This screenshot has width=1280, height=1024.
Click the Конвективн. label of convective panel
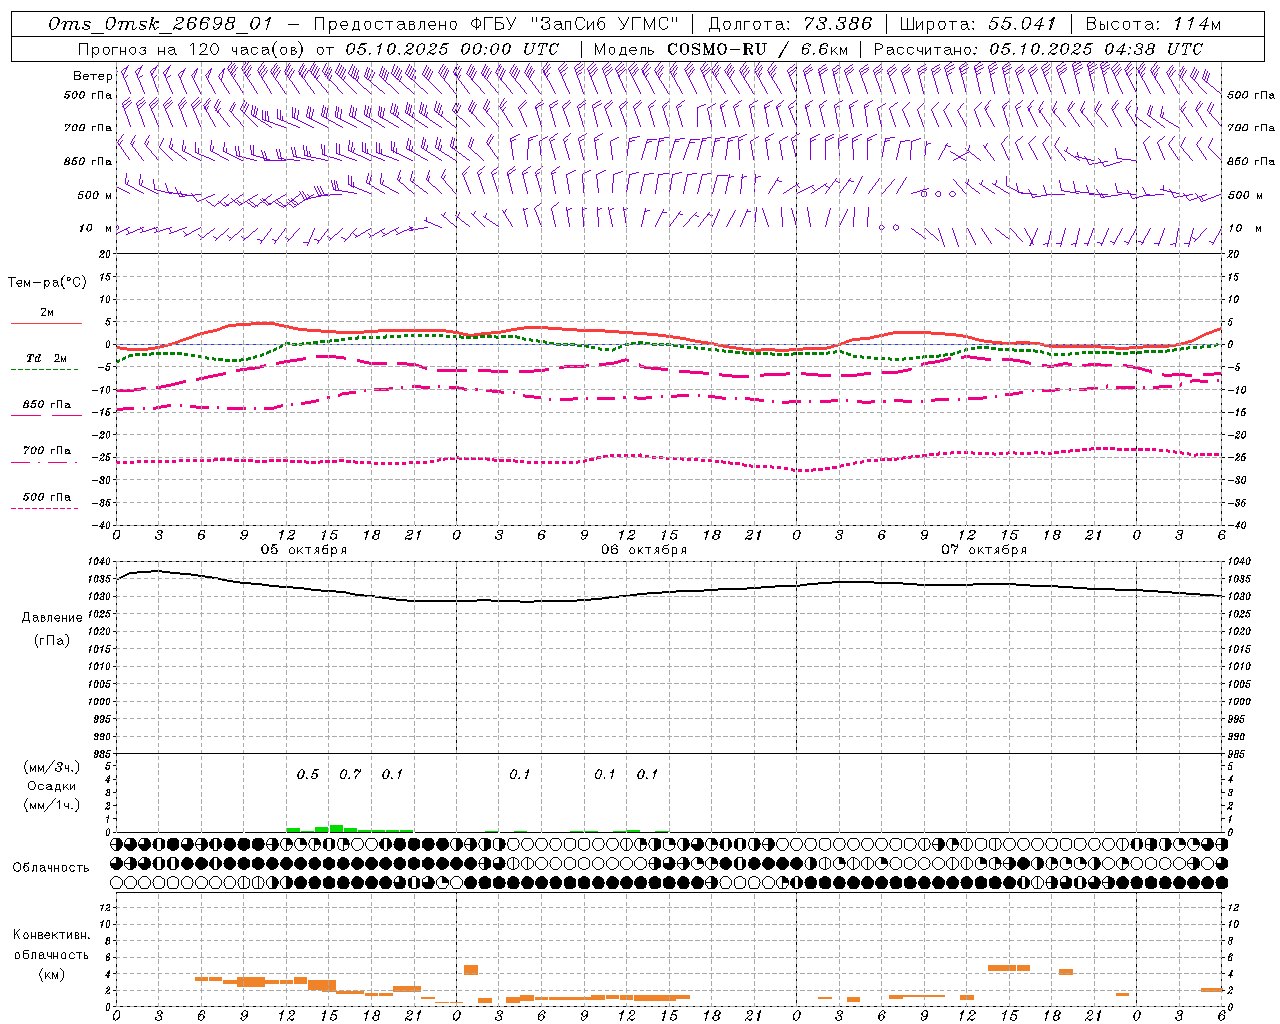click(51, 935)
